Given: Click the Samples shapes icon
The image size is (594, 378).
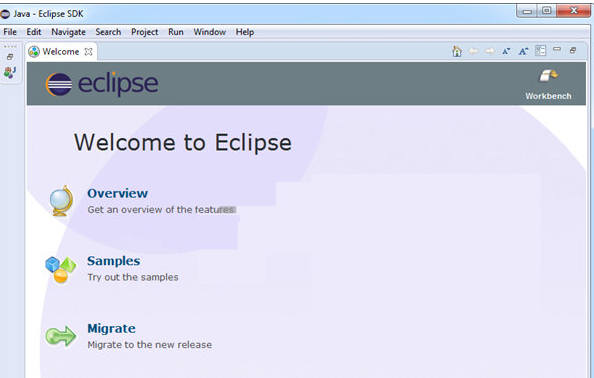Looking at the screenshot, I should [x=61, y=270].
